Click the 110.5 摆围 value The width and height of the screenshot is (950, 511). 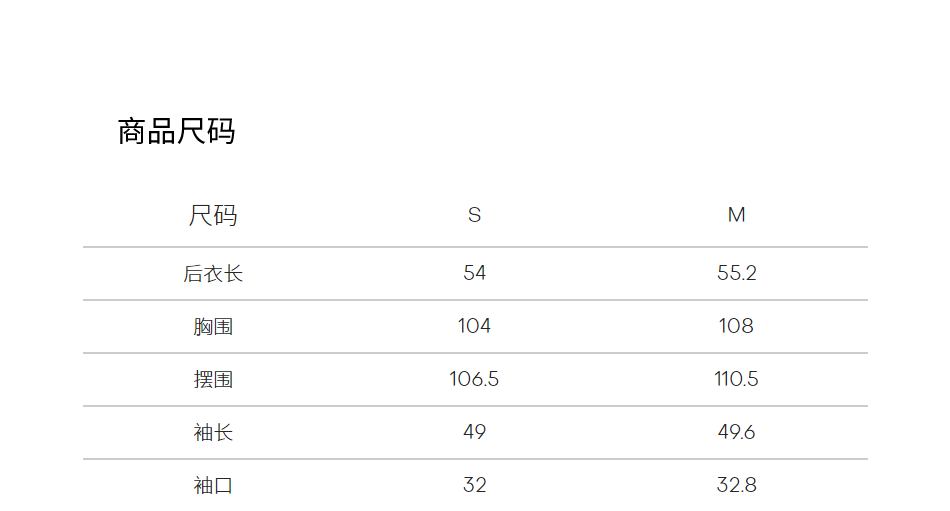[736, 379]
